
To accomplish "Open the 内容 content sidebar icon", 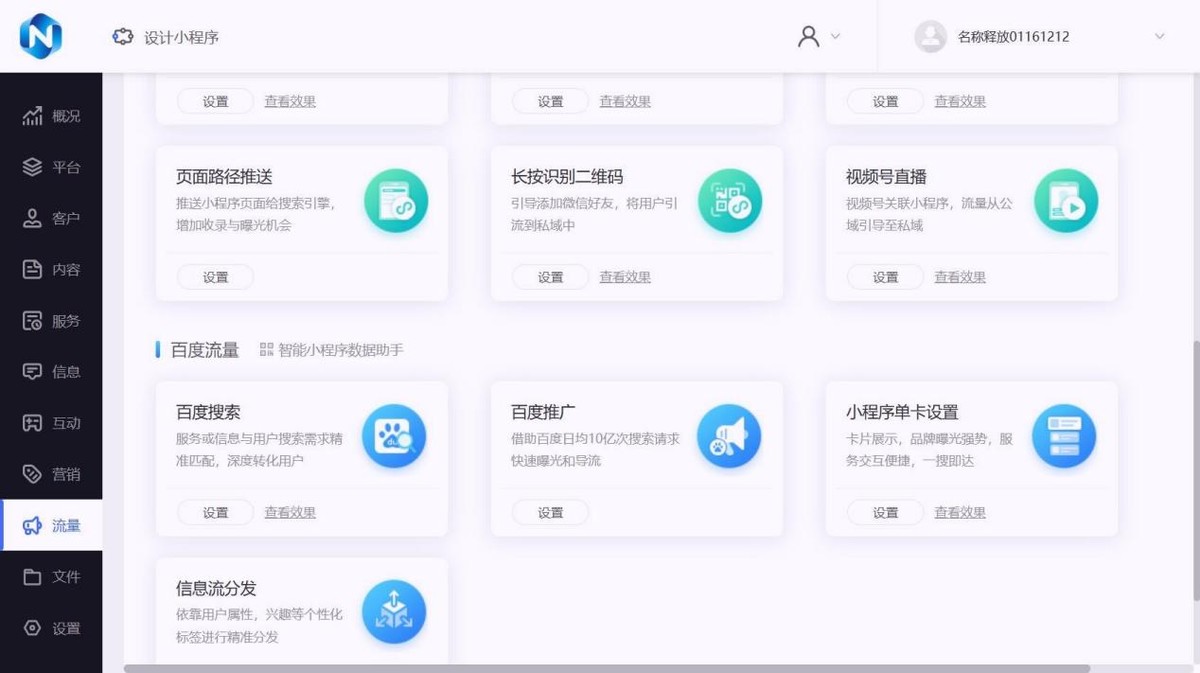I will [31, 268].
